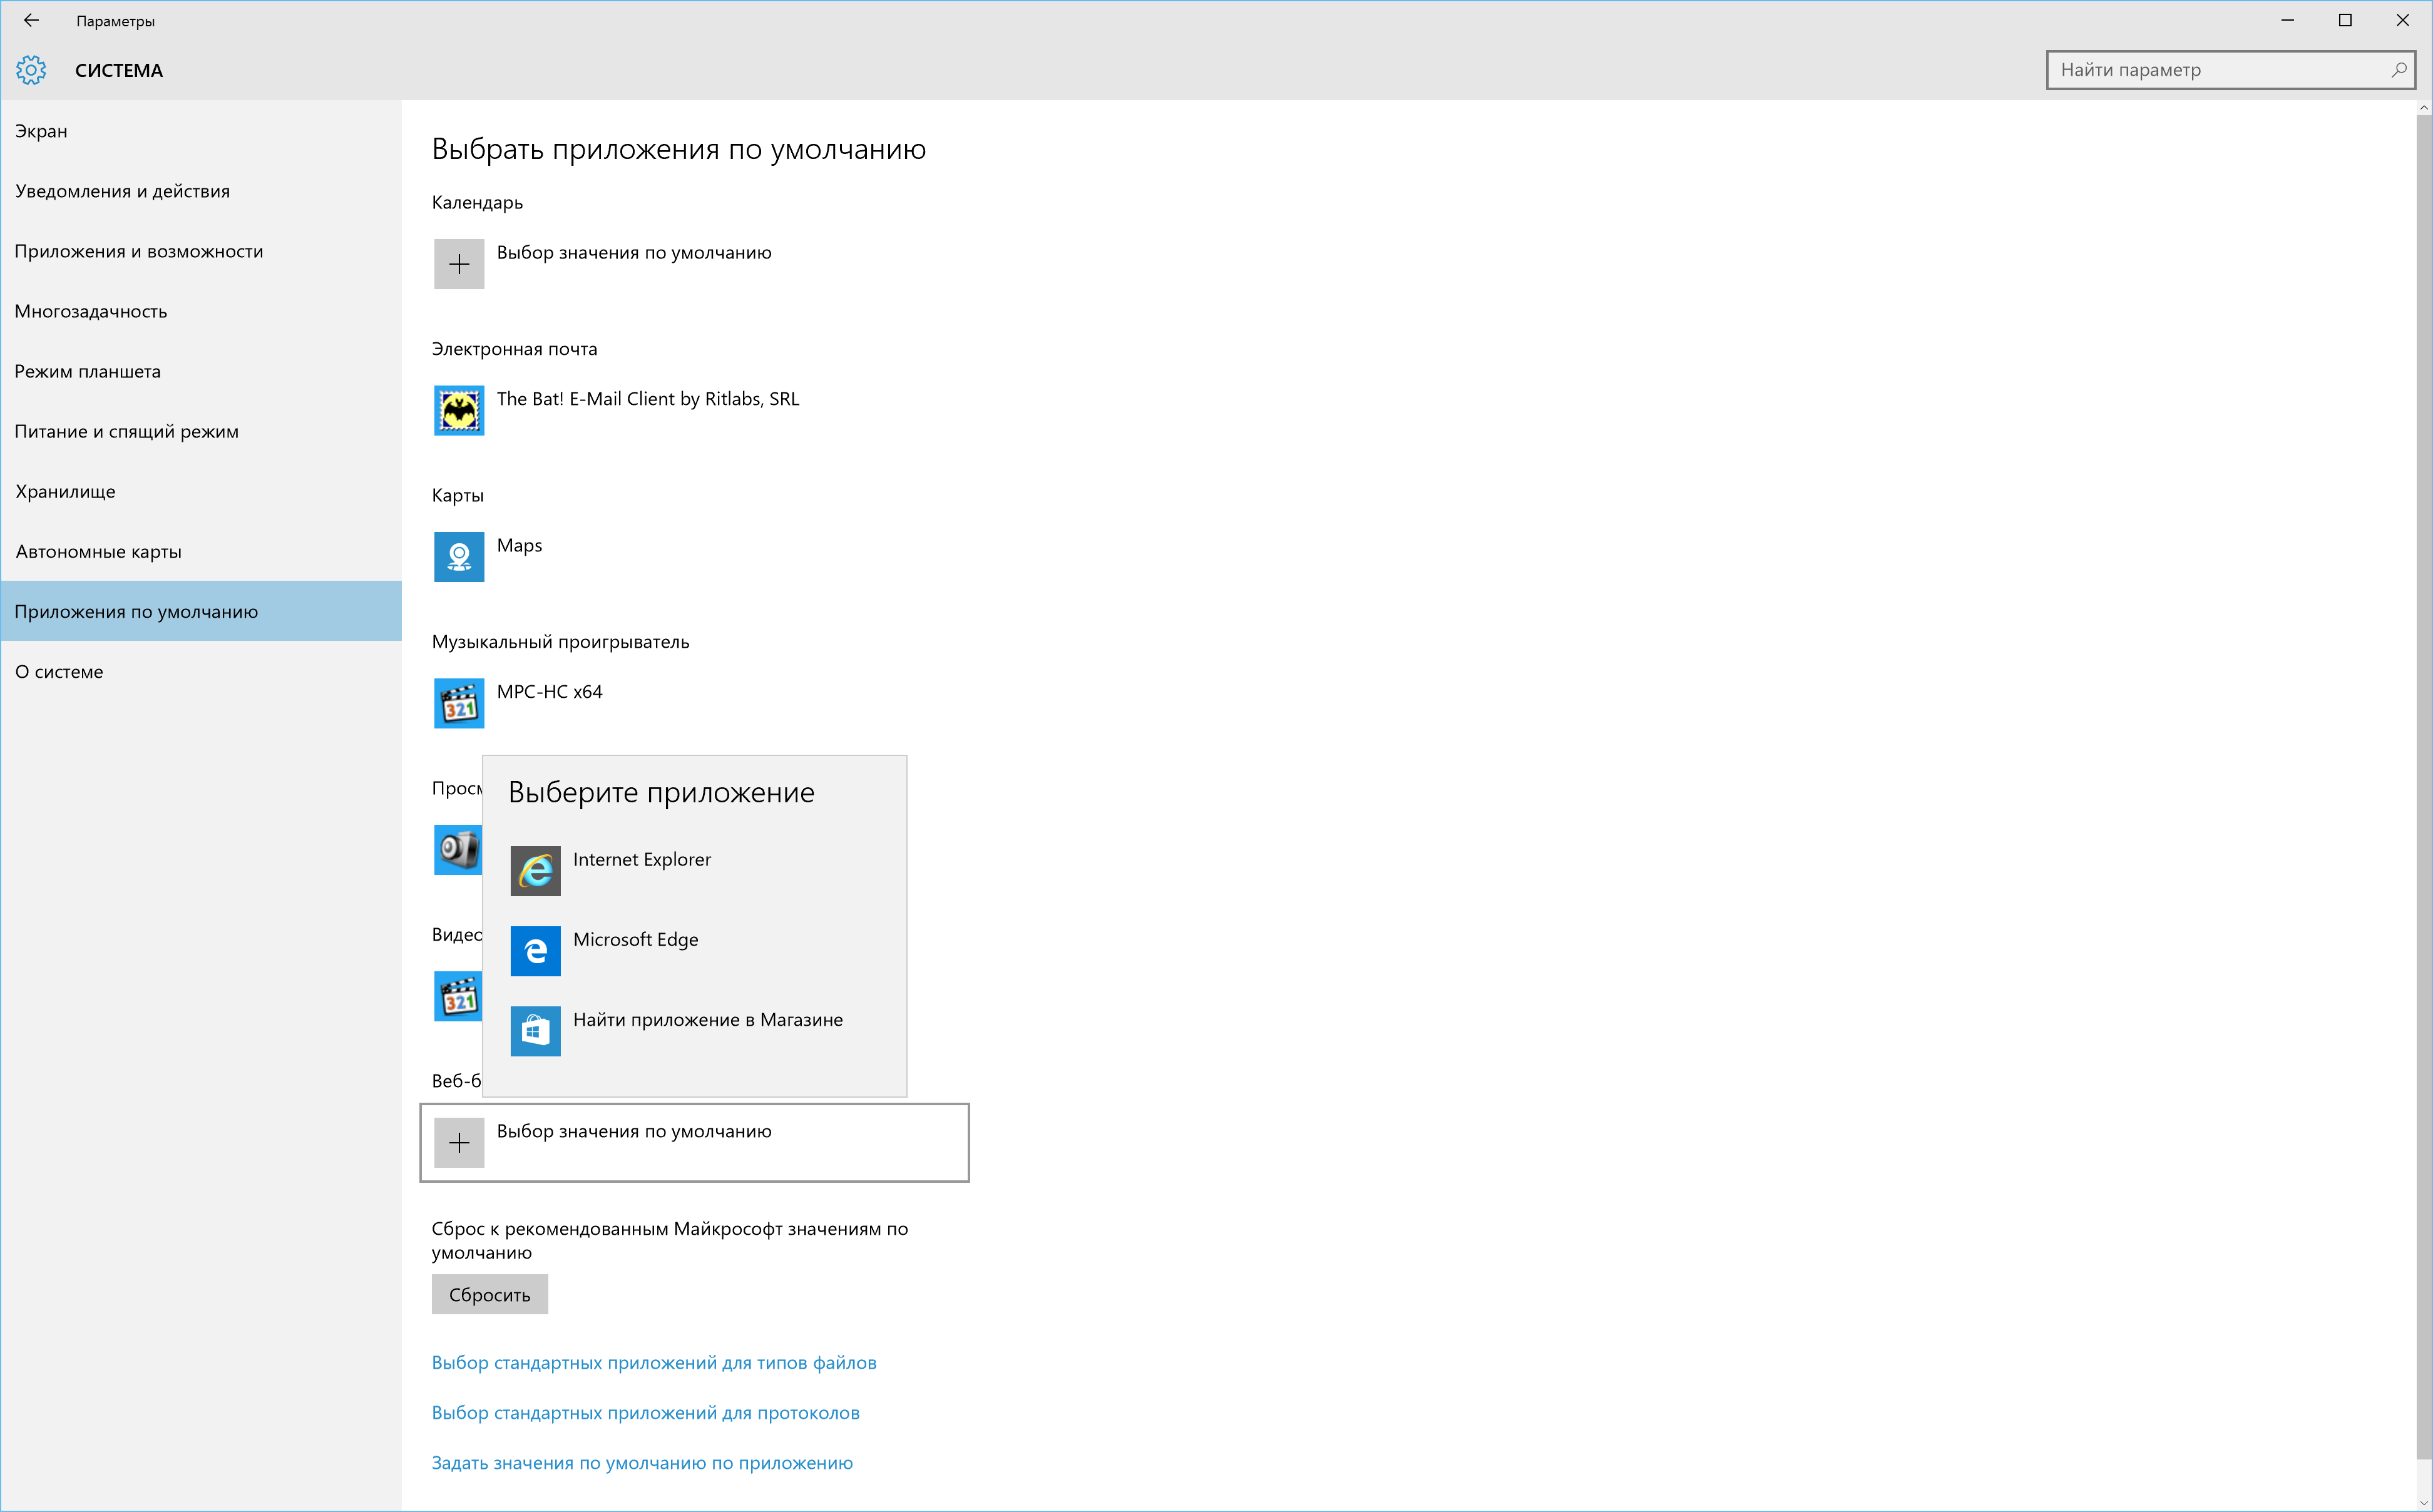This screenshot has height=1512, width=2433.
Task: Open default apps for file types link
Action: pos(654,1363)
